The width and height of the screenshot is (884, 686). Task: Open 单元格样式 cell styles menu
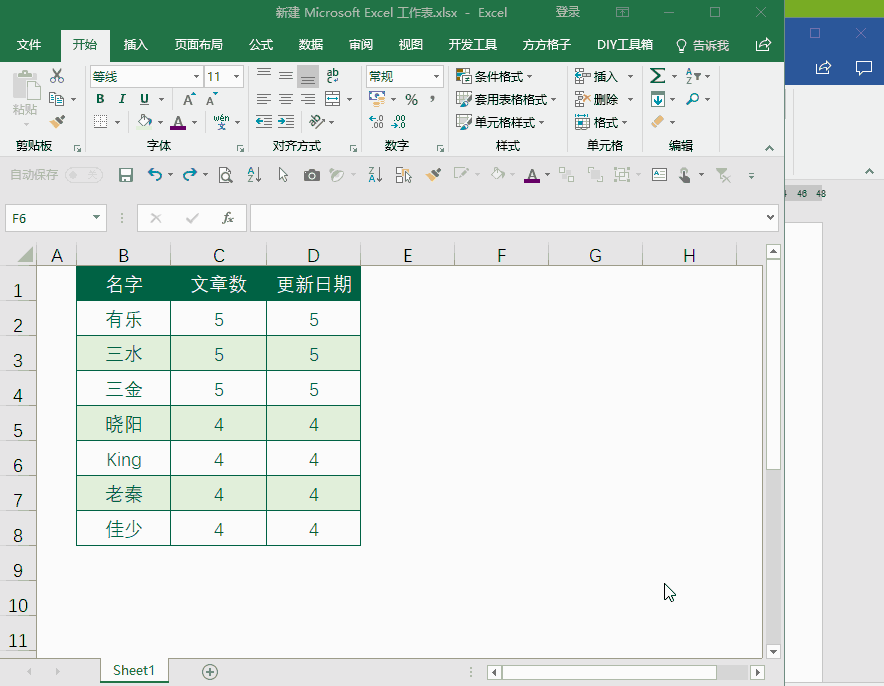(500, 122)
